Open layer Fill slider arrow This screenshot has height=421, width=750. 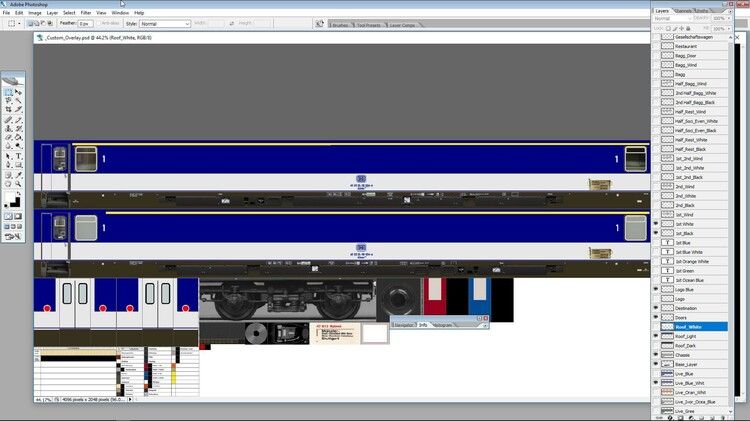(x=729, y=28)
